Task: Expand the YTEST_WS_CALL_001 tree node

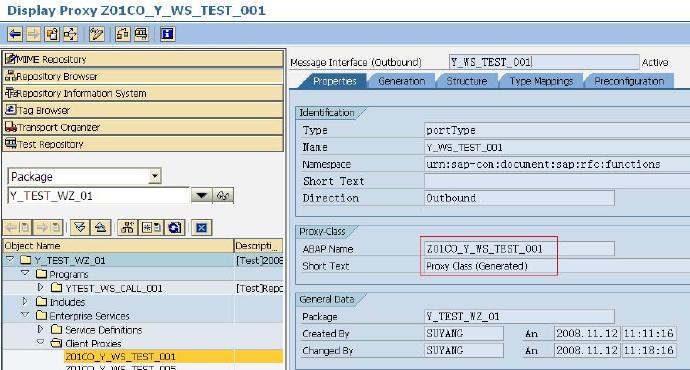Action: tap(40, 287)
